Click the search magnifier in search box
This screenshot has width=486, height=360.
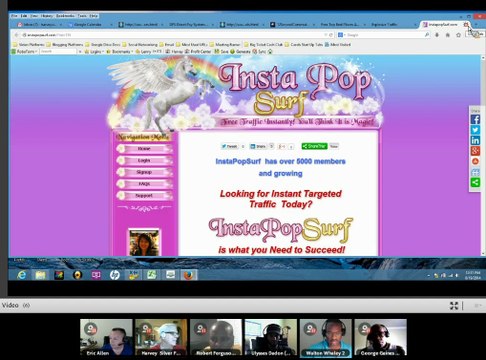pyautogui.click(x=427, y=35)
